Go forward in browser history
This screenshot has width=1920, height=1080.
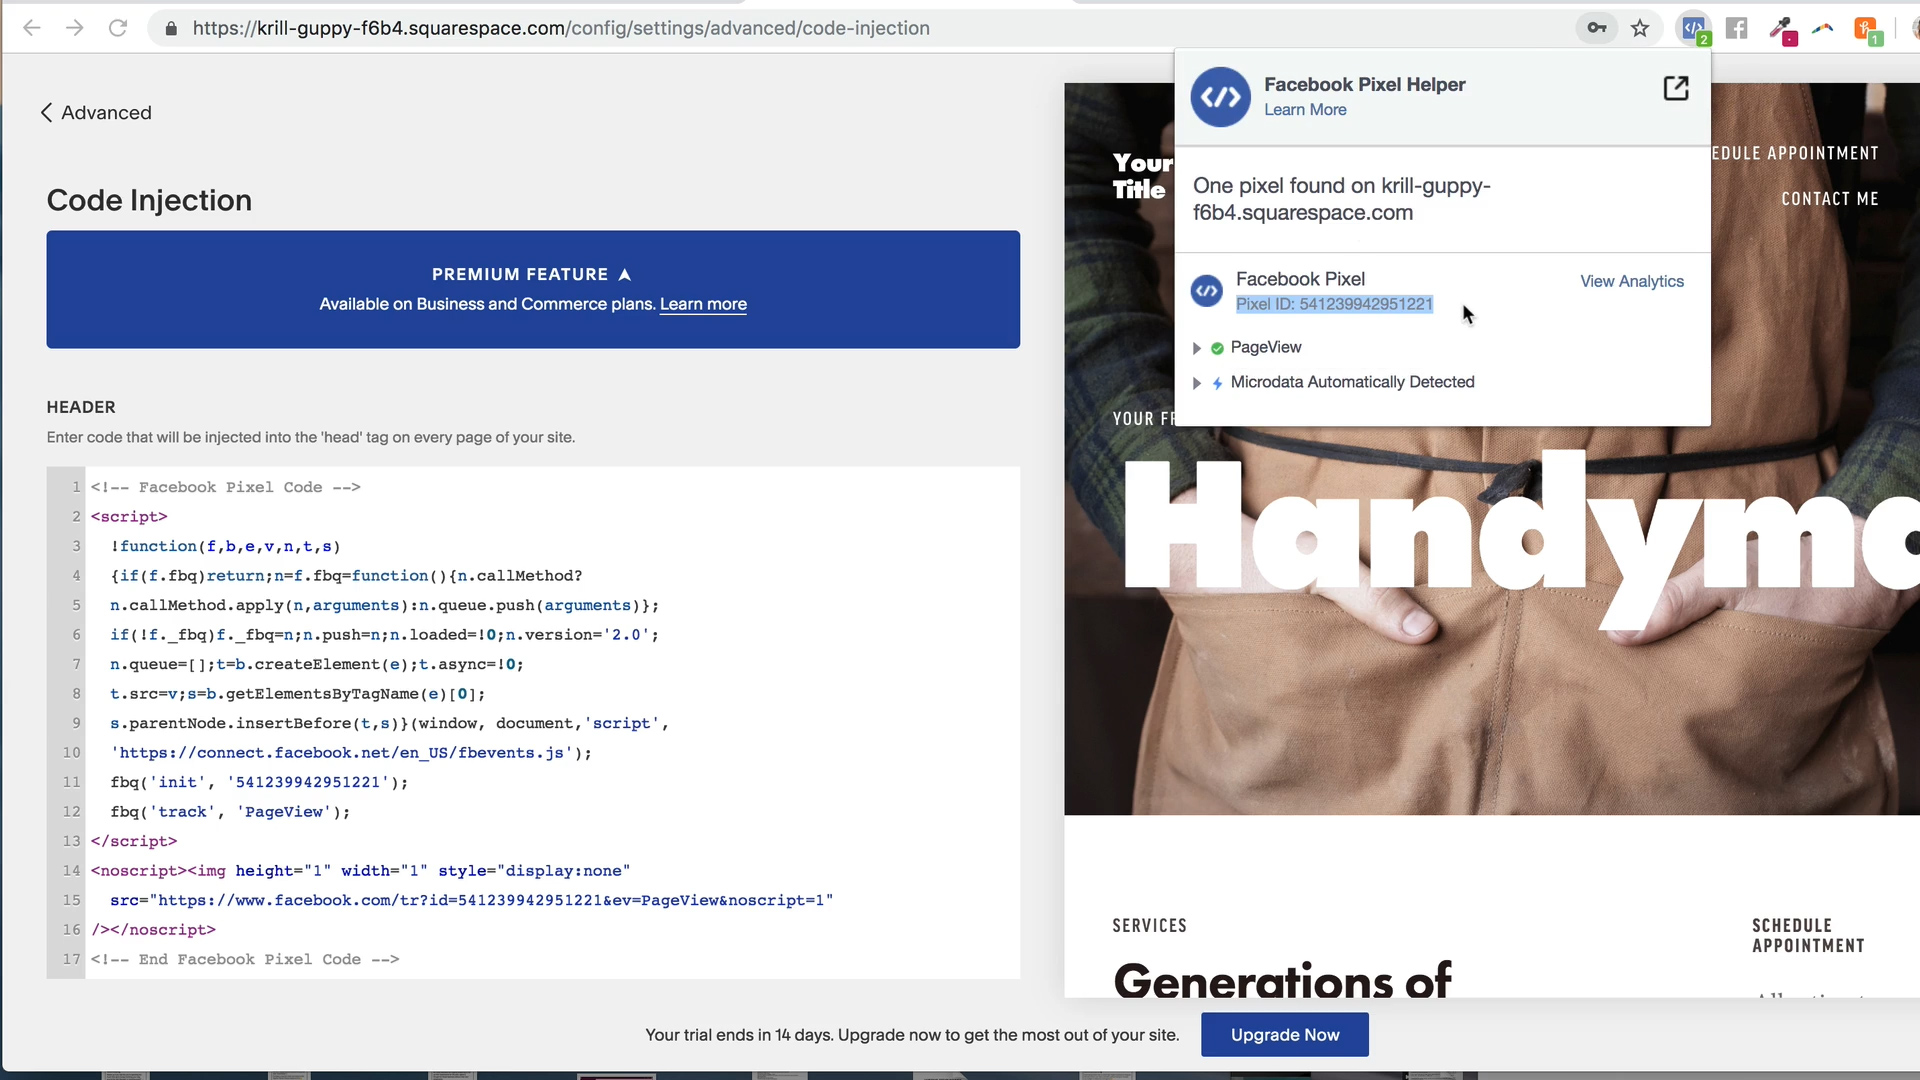click(x=75, y=28)
